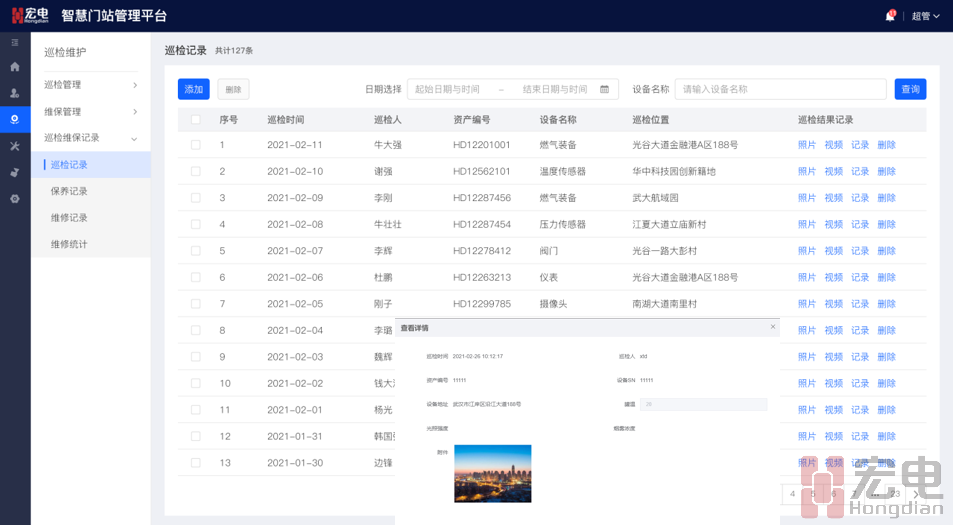This screenshot has height=525, width=954.
Task: Click the calendar icon in date picker
Action: coord(604,89)
